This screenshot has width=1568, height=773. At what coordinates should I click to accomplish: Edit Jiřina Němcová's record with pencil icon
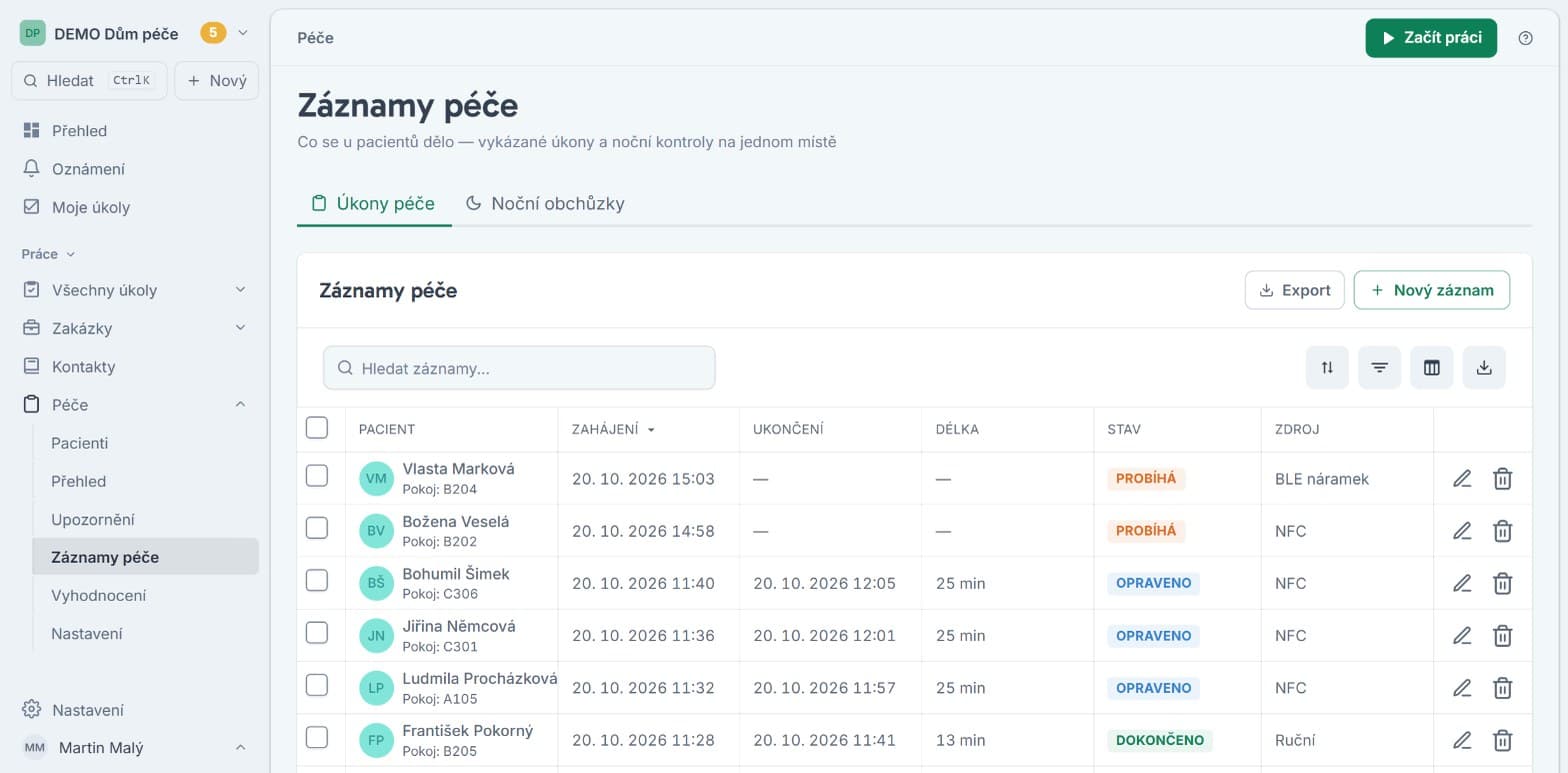coord(1462,635)
